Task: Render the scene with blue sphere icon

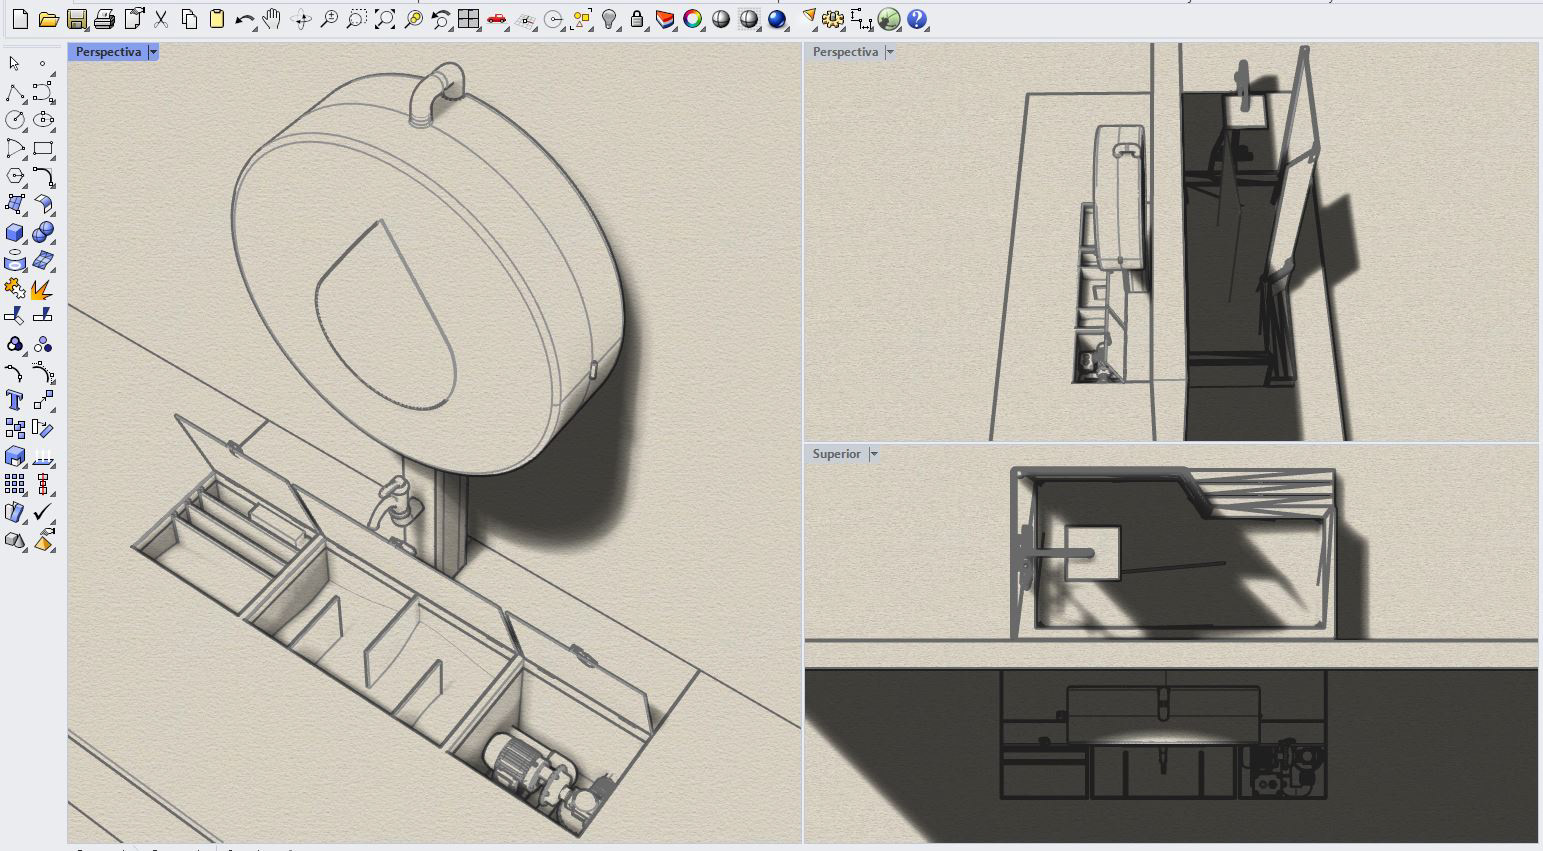Action: tap(777, 19)
